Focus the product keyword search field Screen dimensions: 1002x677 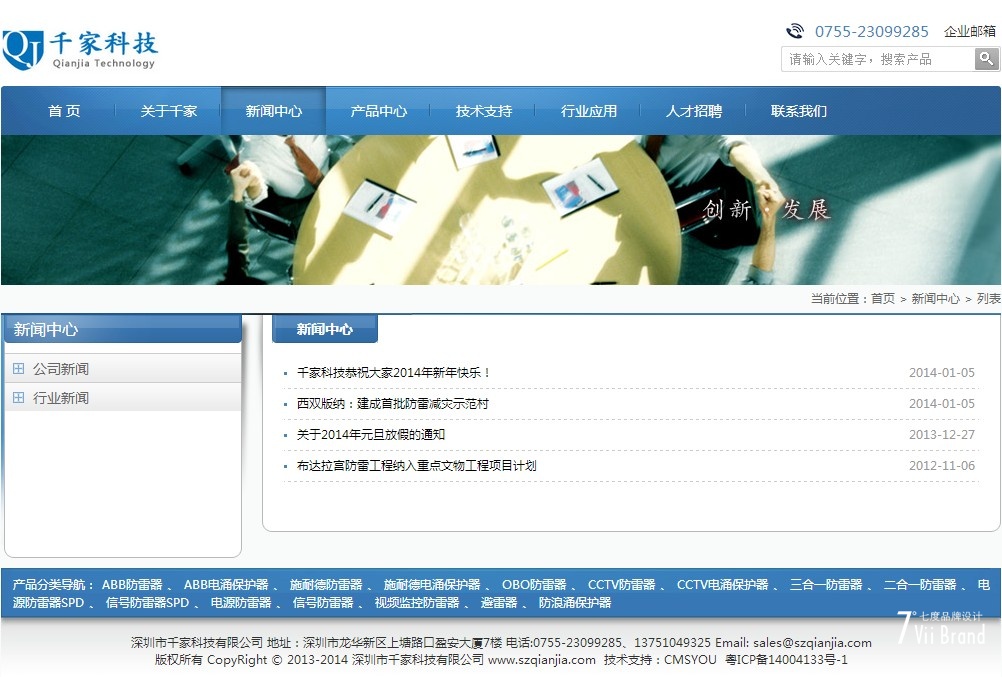(876, 59)
